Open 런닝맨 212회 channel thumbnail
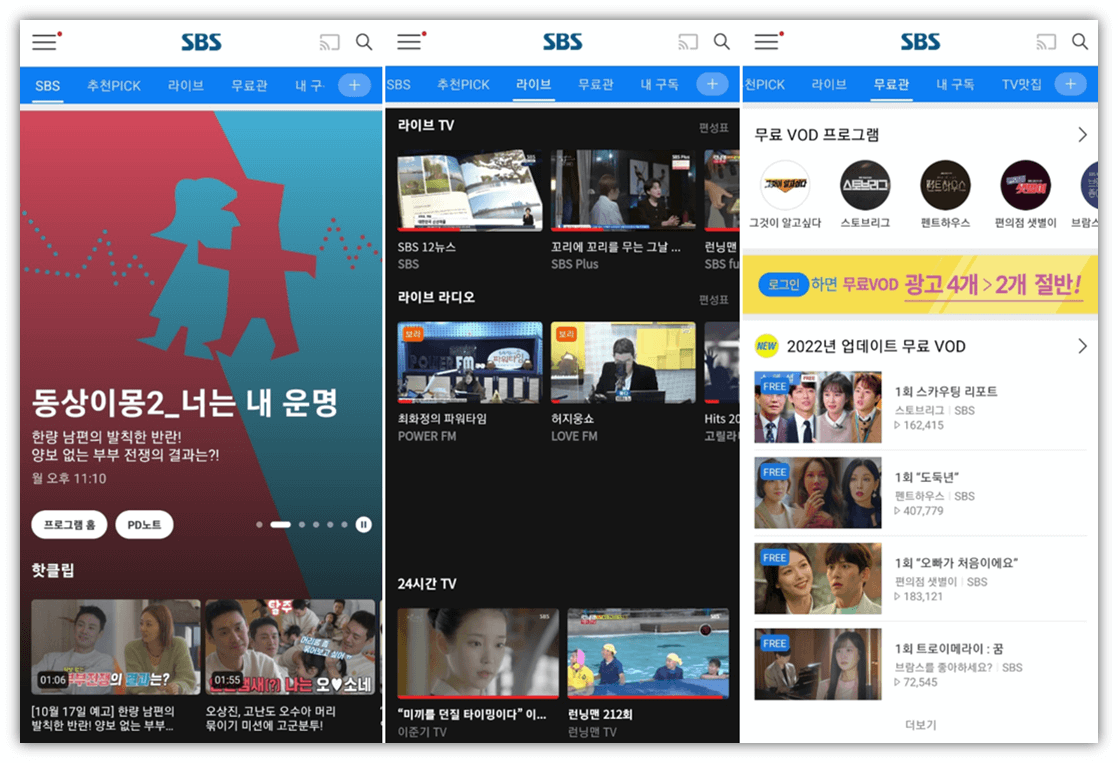 point(648,652)
